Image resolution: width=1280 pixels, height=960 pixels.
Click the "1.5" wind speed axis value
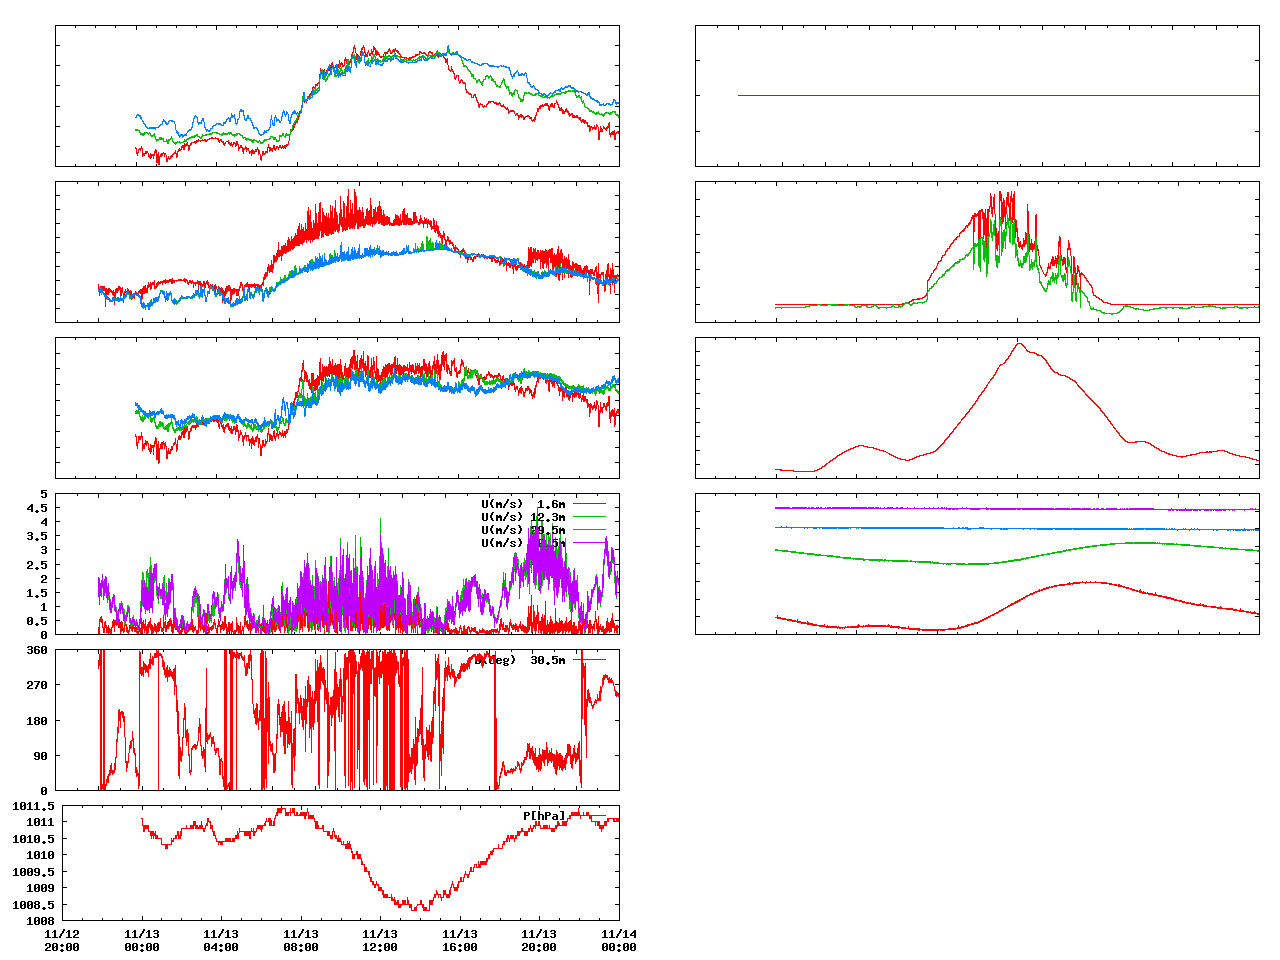37,593
